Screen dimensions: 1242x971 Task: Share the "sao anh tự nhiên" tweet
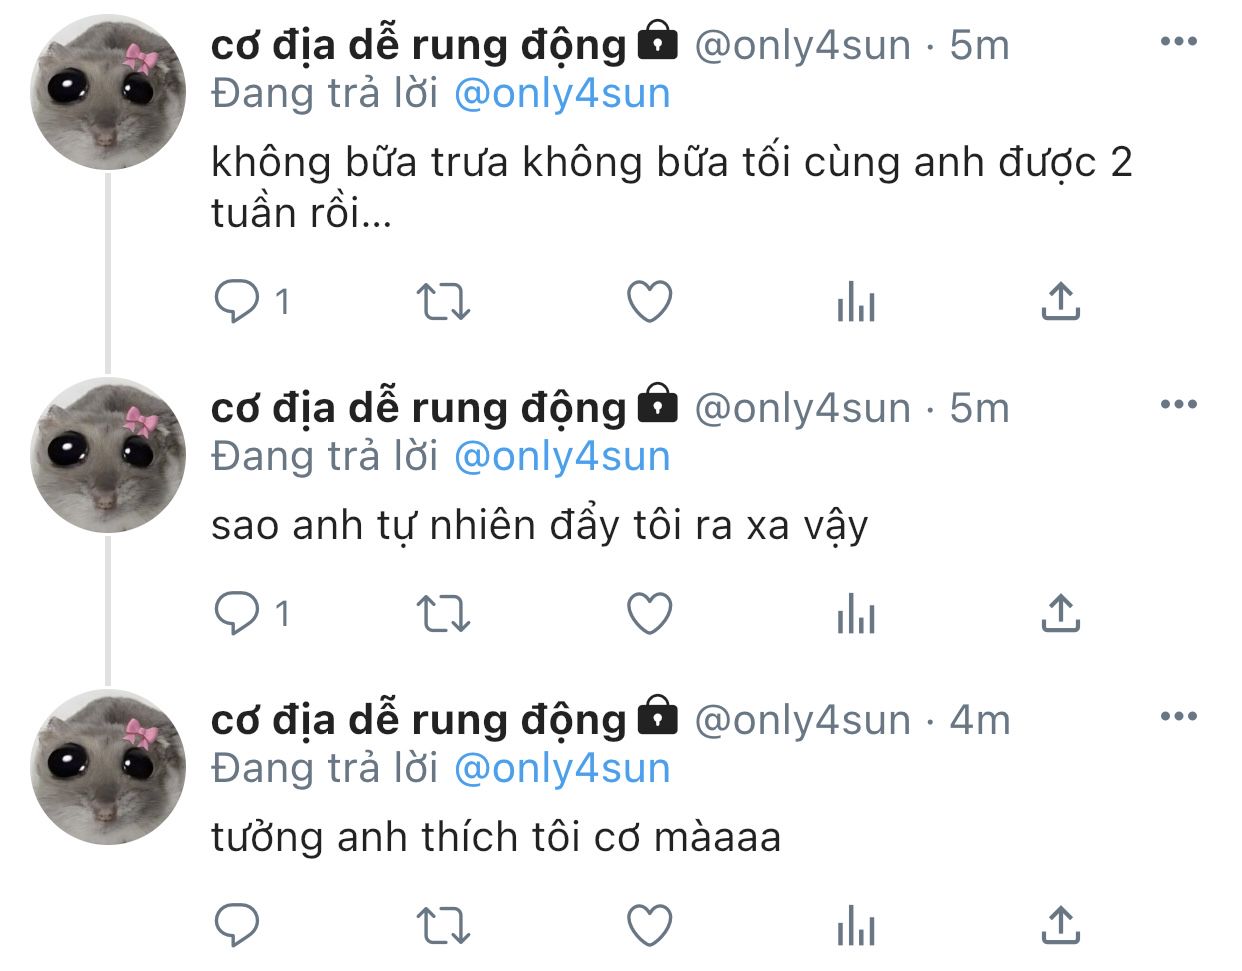(x=1061, y=613)
